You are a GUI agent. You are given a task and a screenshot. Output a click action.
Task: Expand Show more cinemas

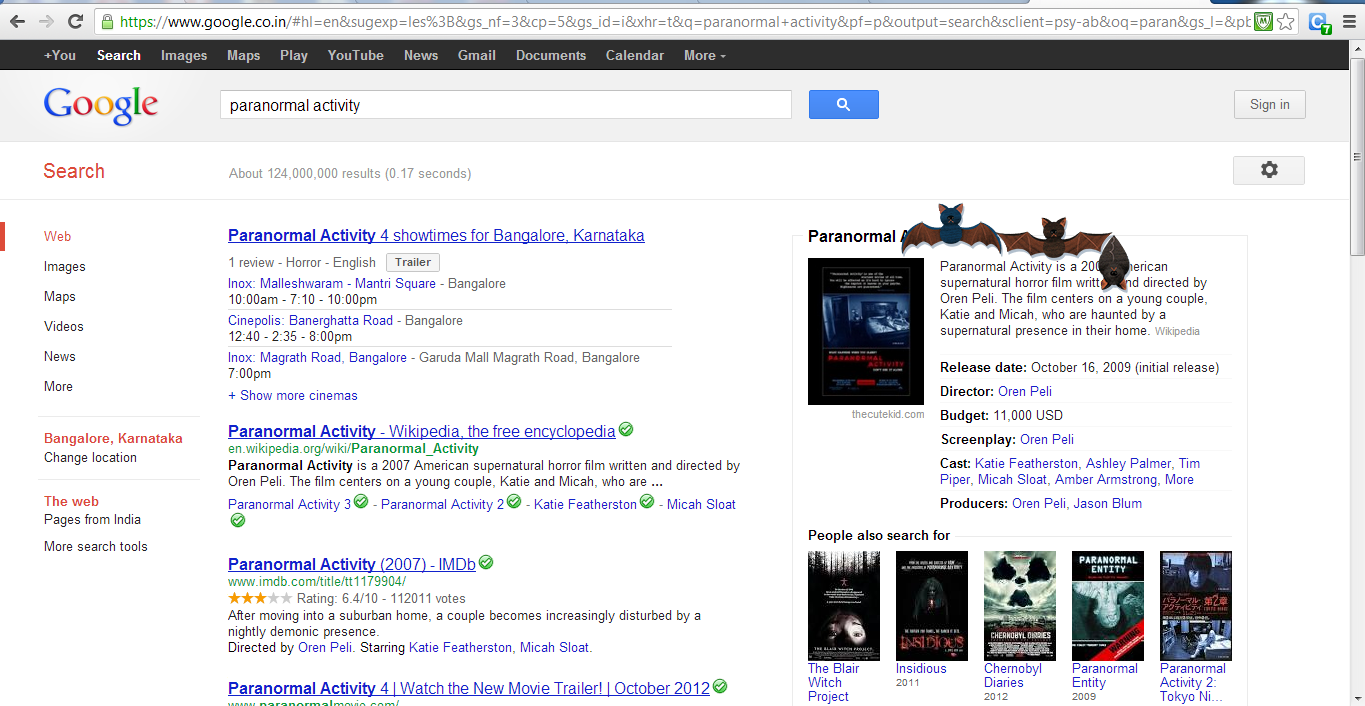293,395
